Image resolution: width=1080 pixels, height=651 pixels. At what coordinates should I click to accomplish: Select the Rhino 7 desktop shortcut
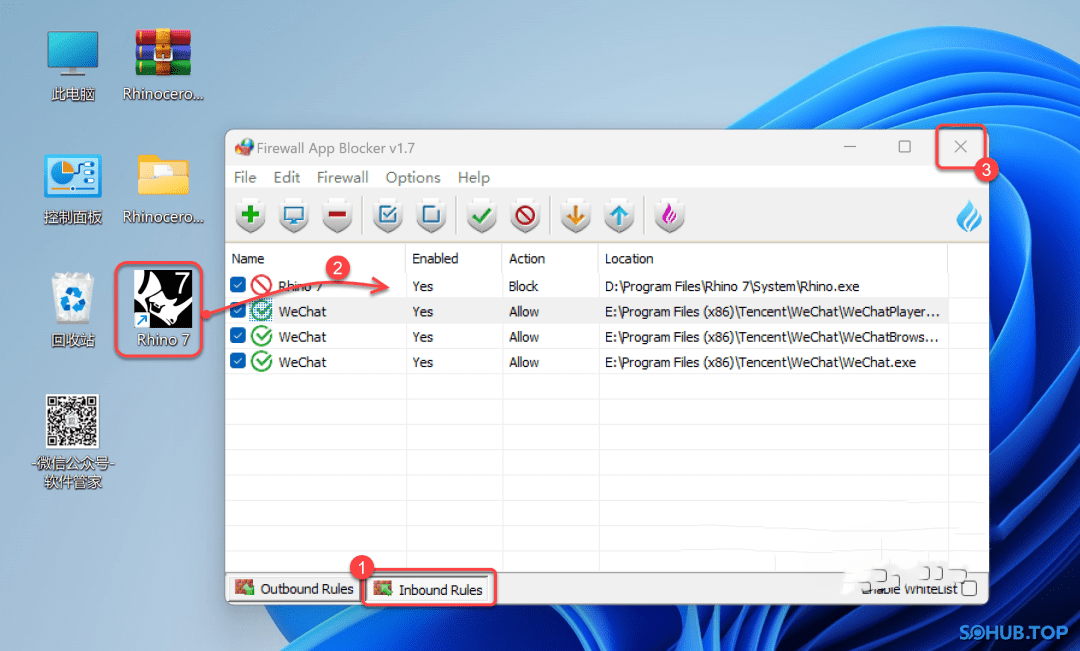coord(159,309)
